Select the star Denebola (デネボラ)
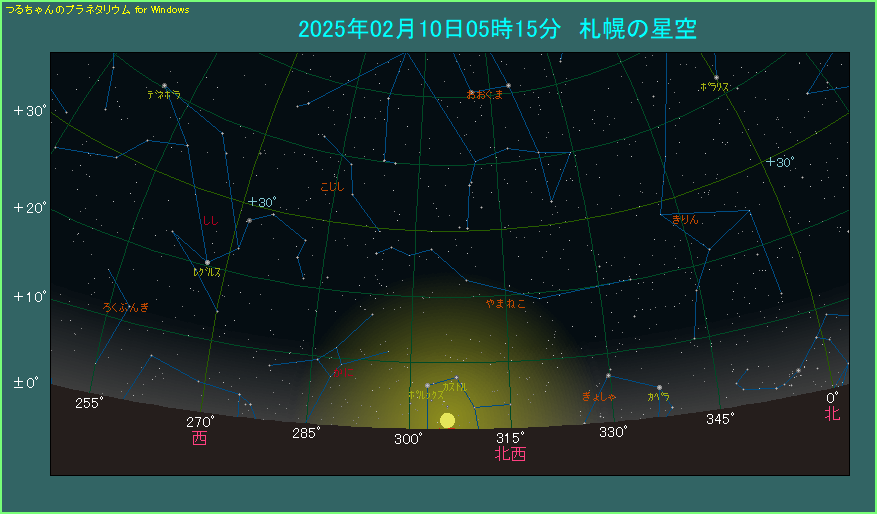Image resolution: width=877 pixels, height=514 pixels. point(164,85)
